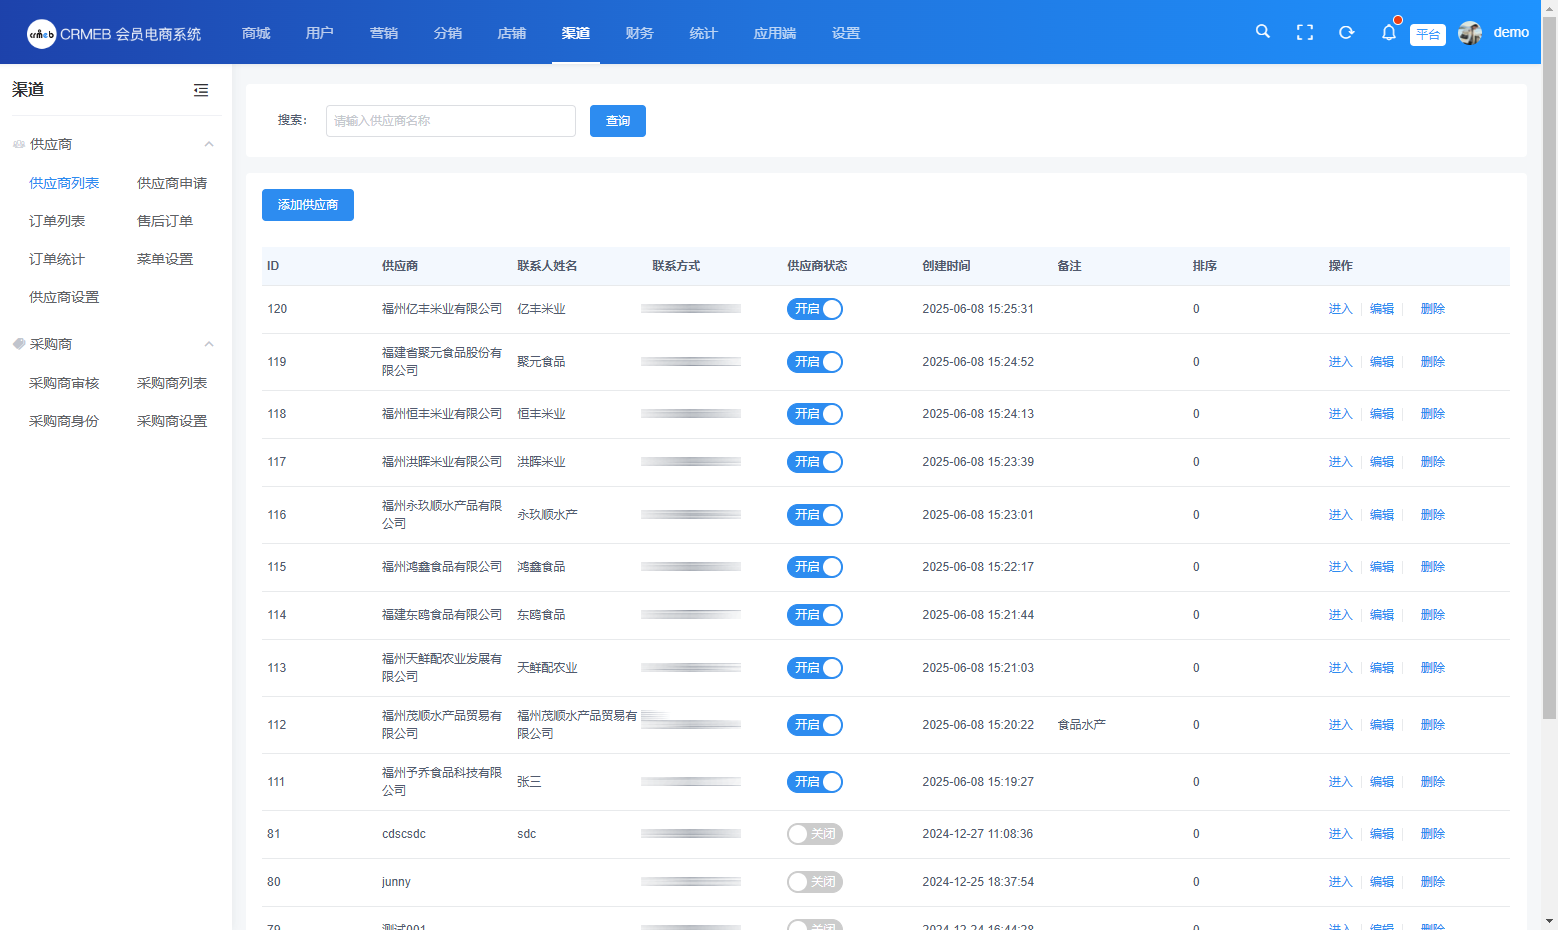Click the search magnifier icon in header
1558x930 pixels.
(1263, 32)
